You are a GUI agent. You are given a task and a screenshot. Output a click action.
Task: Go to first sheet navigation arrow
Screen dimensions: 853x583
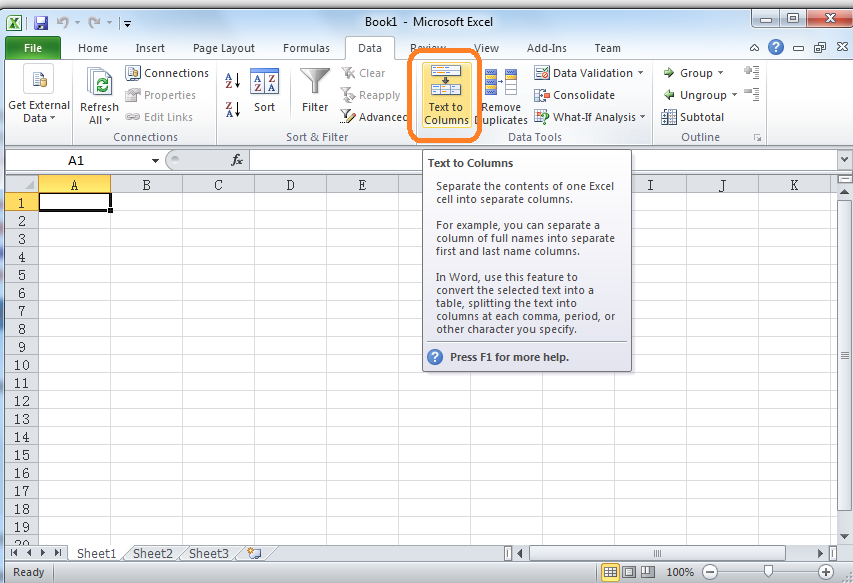(14, 553)
